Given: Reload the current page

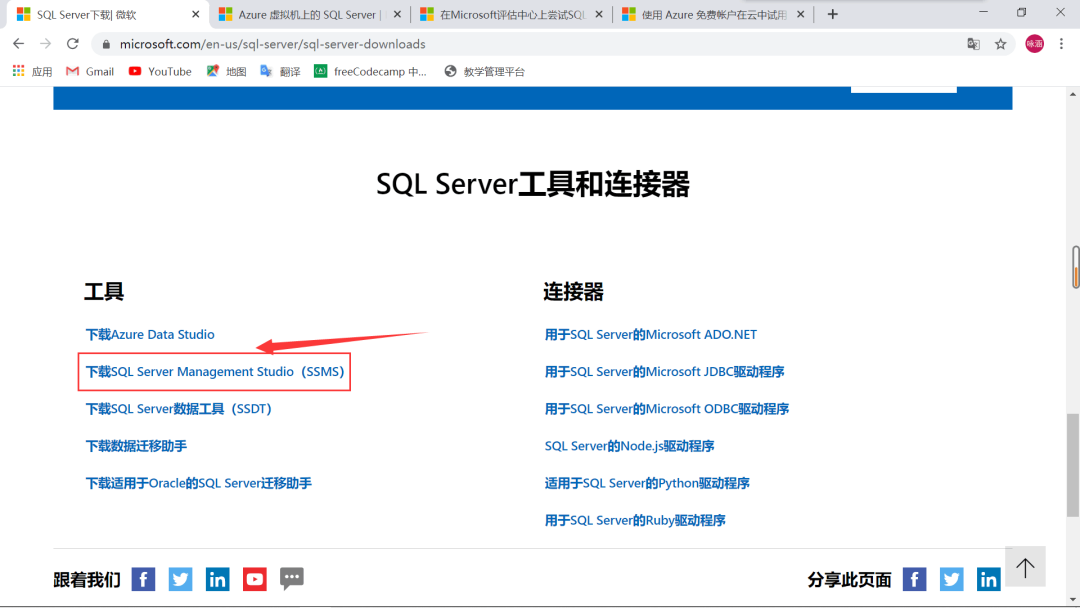Looking at the screenshot, I should coord(72,43).
